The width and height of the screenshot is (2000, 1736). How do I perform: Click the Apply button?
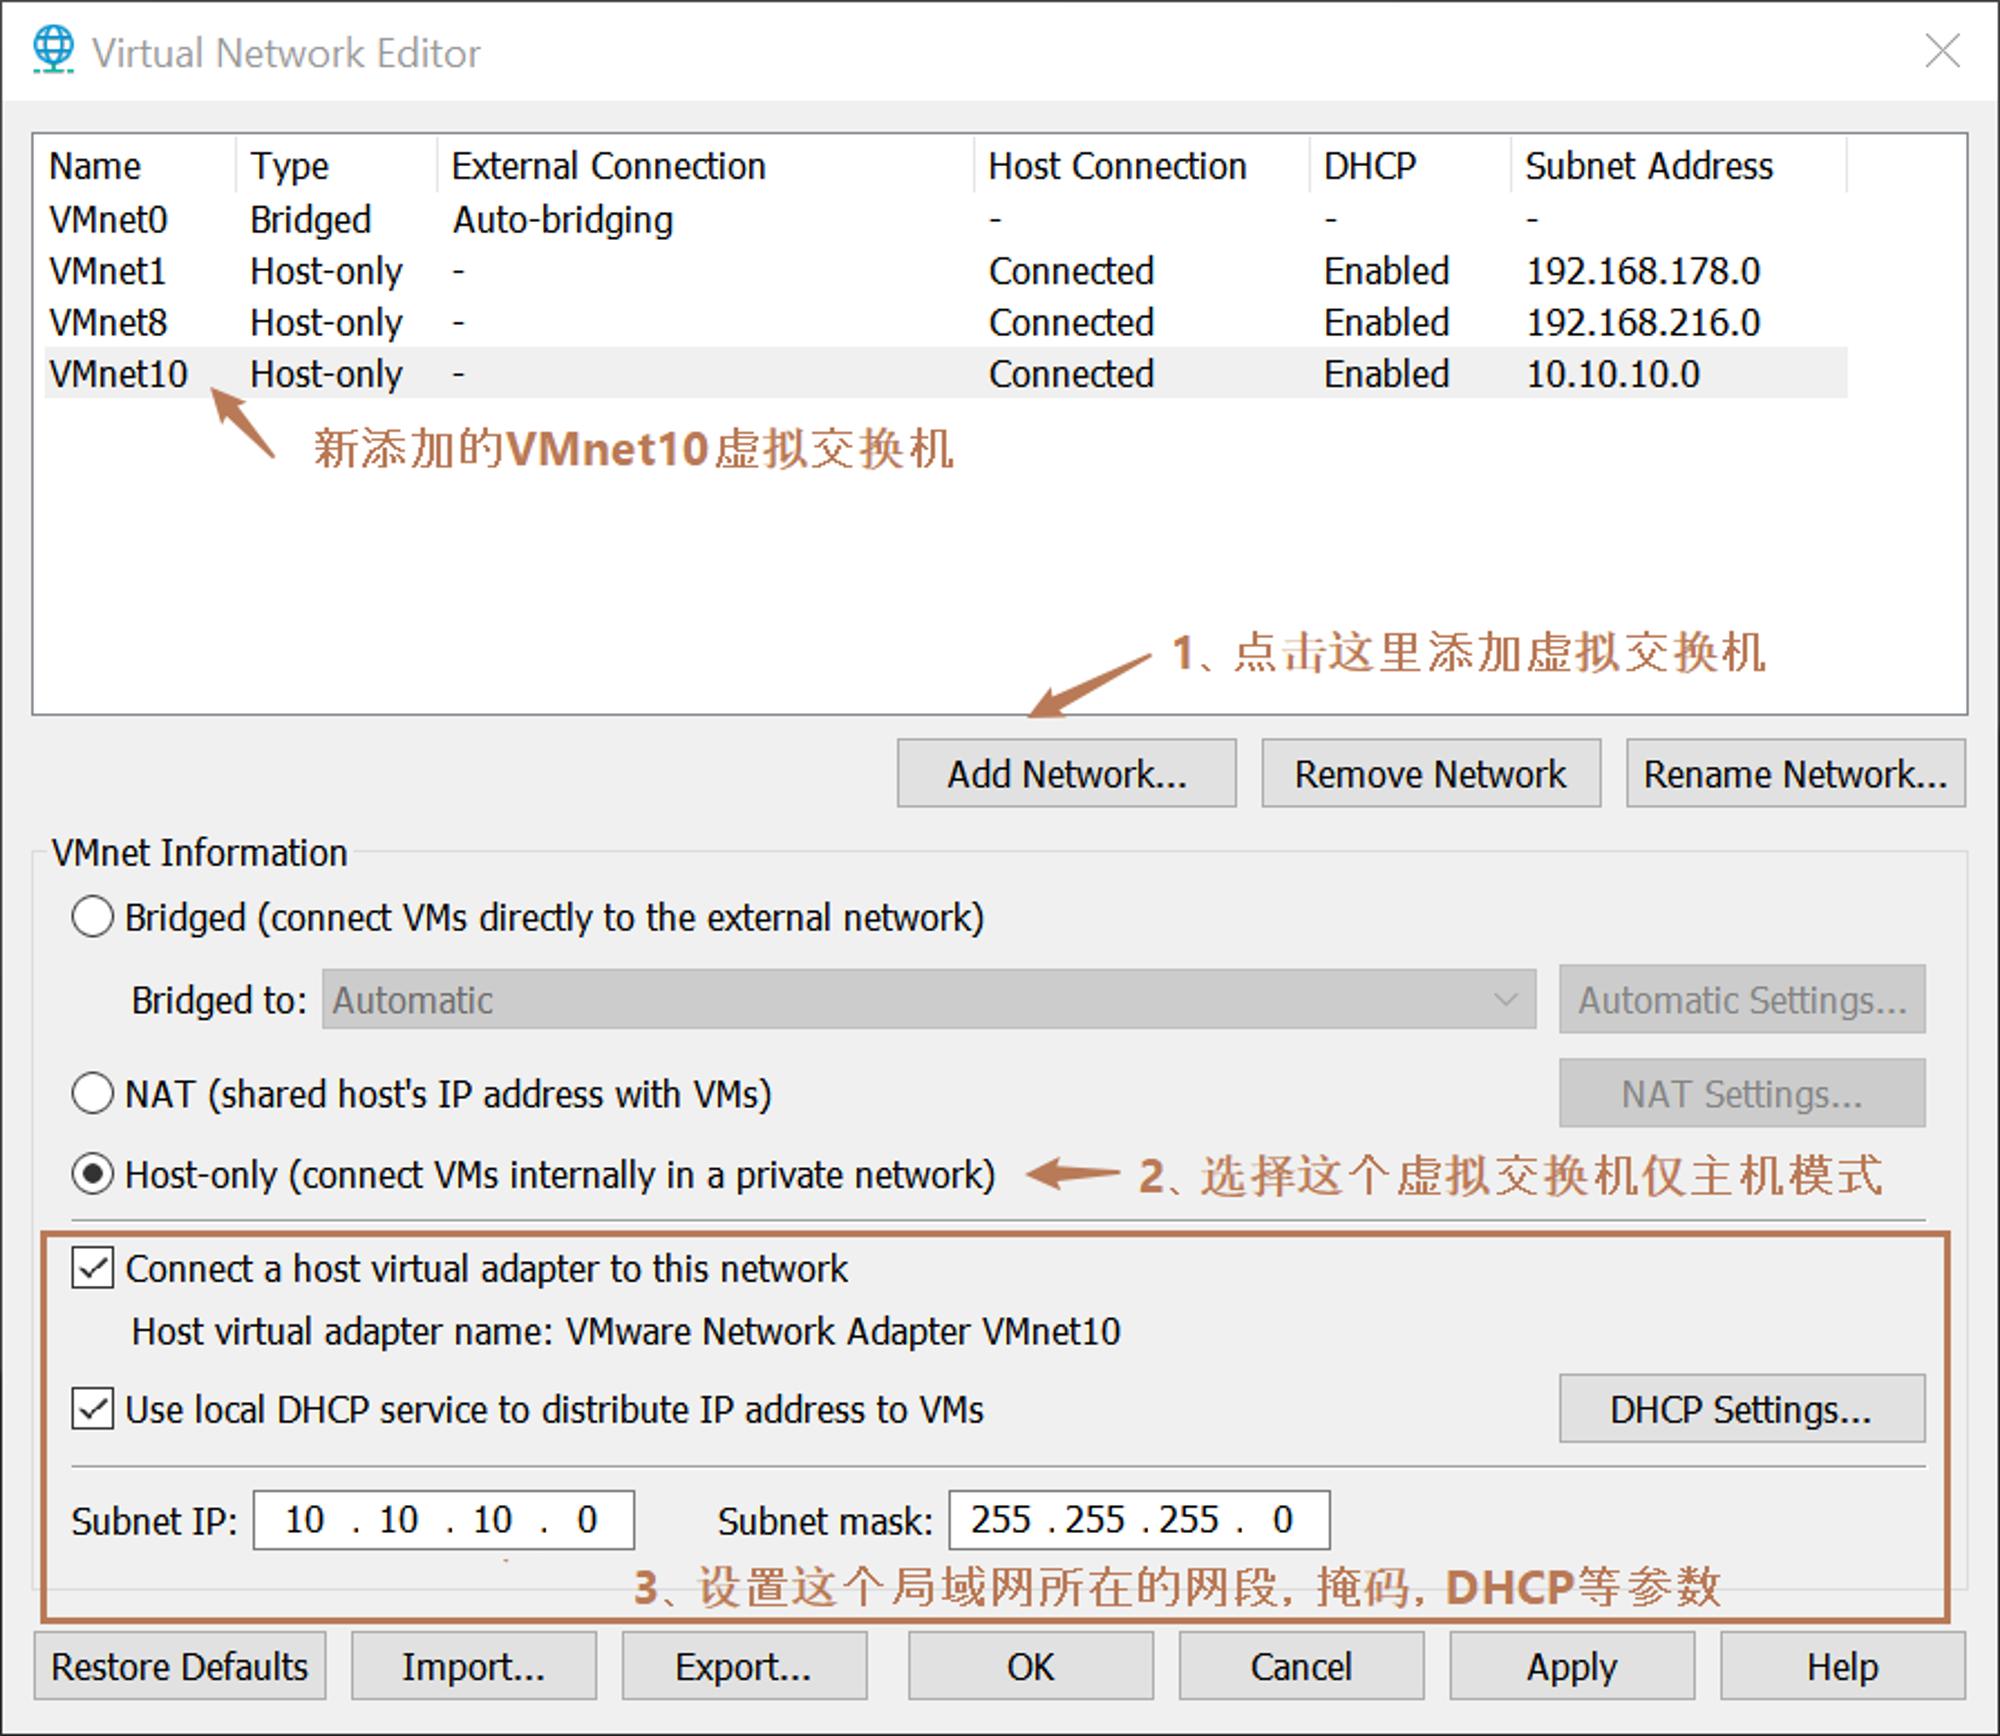(1572, 1666)
